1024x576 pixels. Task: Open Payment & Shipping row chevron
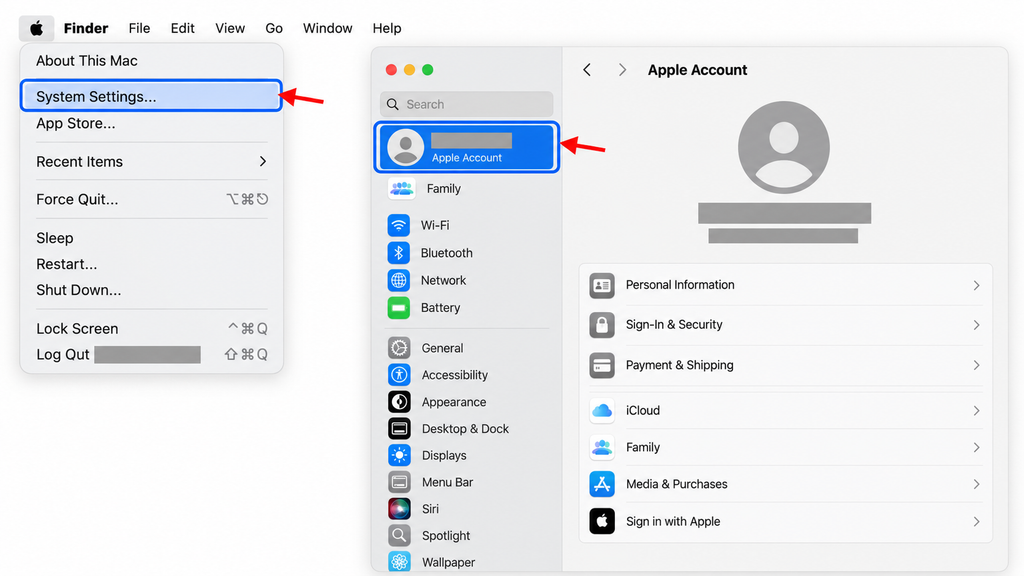[x=976, y=365]
